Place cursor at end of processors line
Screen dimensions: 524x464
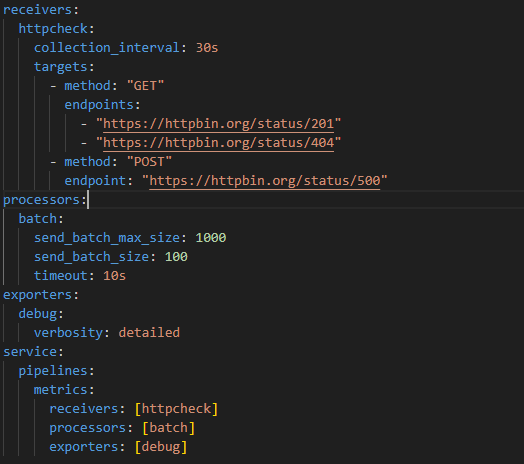[88, 200]
